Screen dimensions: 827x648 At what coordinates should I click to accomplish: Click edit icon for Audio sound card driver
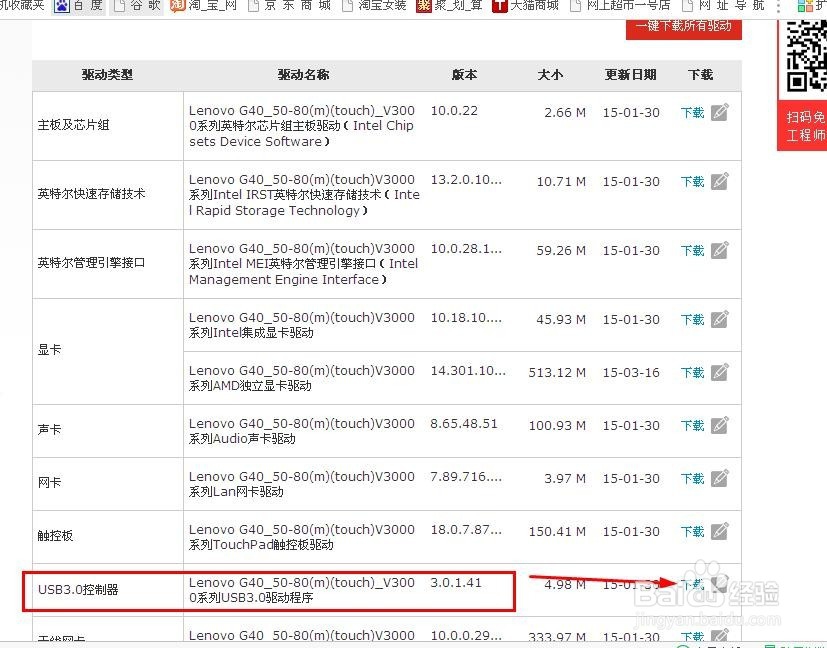[x=719, y=425]
